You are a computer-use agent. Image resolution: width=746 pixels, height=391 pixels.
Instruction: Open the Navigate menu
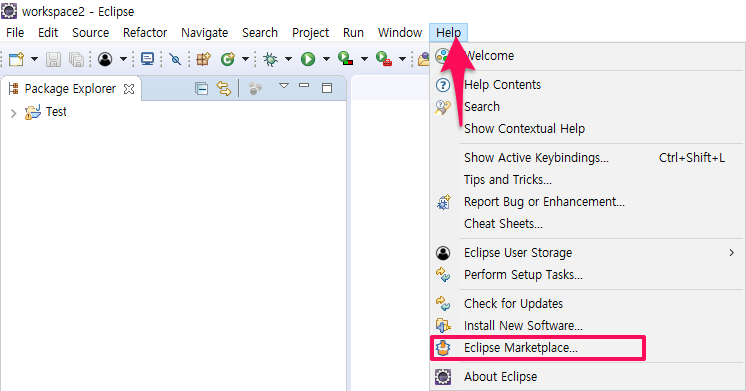point(205,32)
